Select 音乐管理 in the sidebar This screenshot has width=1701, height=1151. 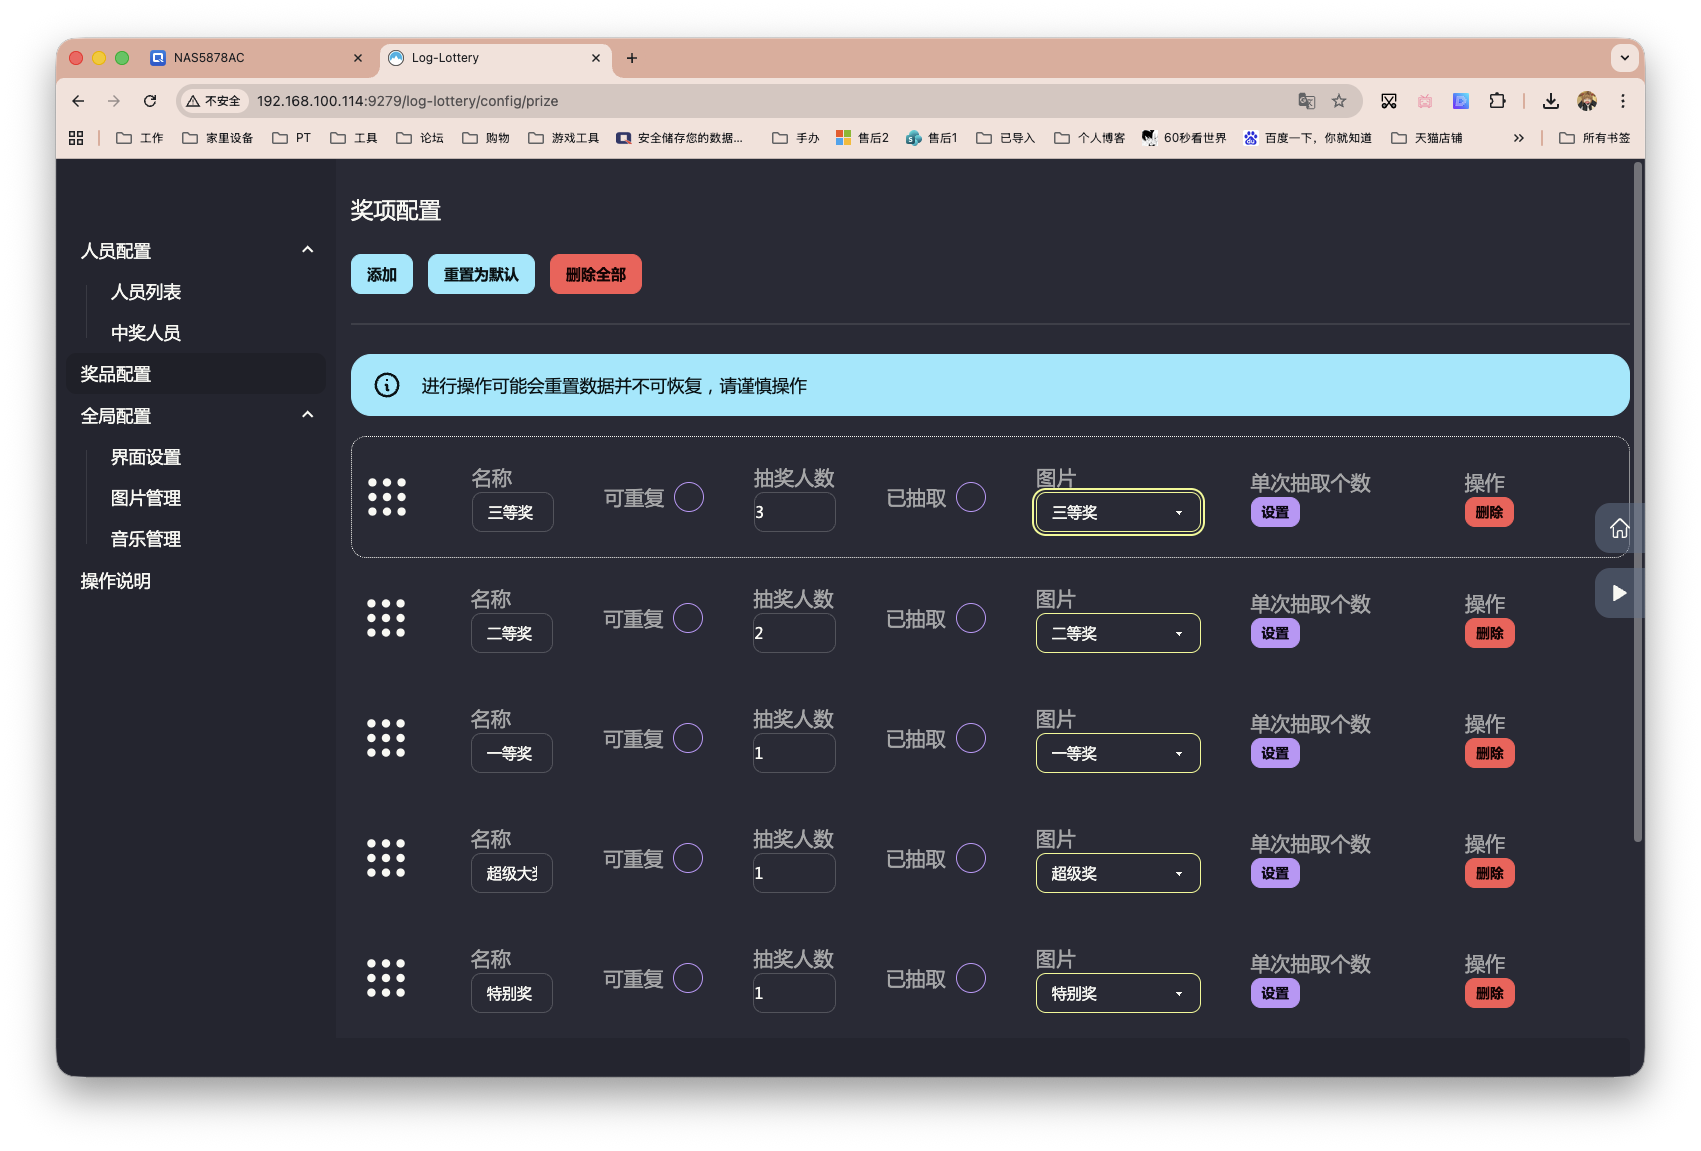click(146, 539)
